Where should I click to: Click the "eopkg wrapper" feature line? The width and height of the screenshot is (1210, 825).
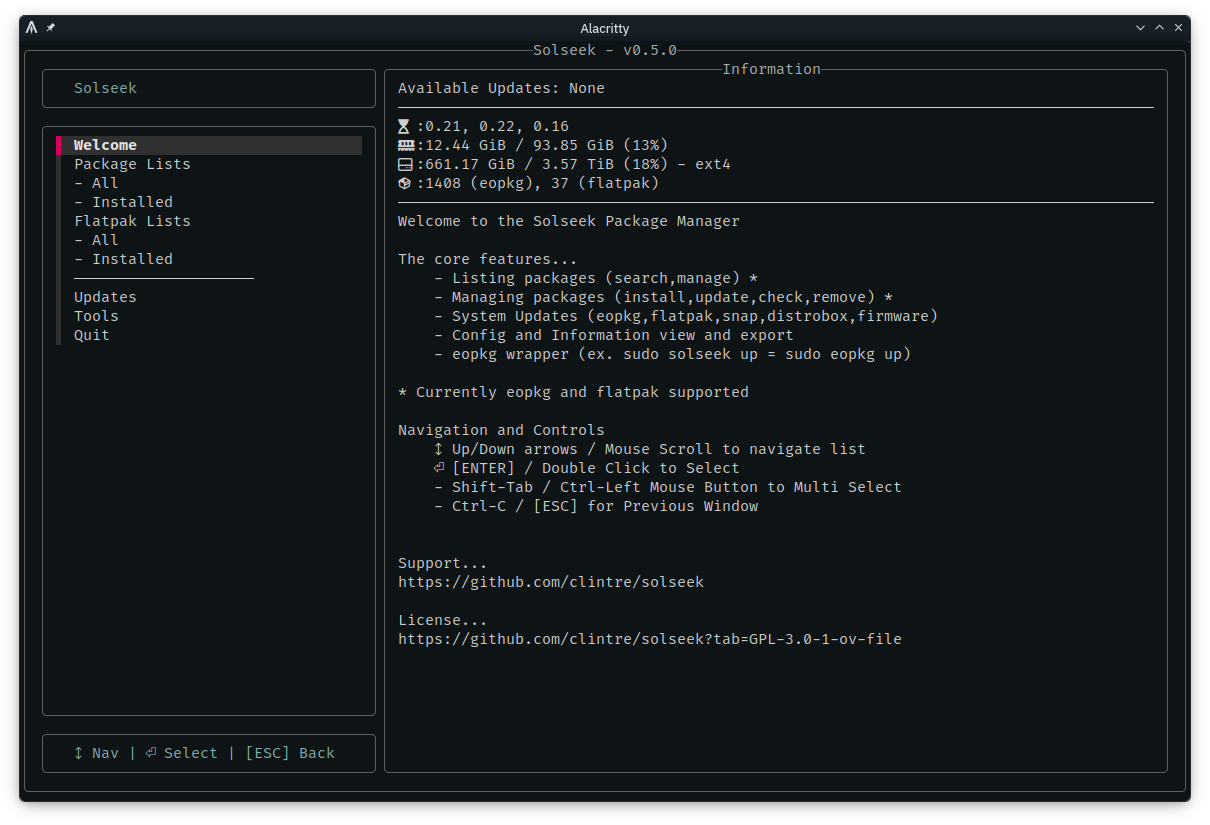(x=672, y=354)
